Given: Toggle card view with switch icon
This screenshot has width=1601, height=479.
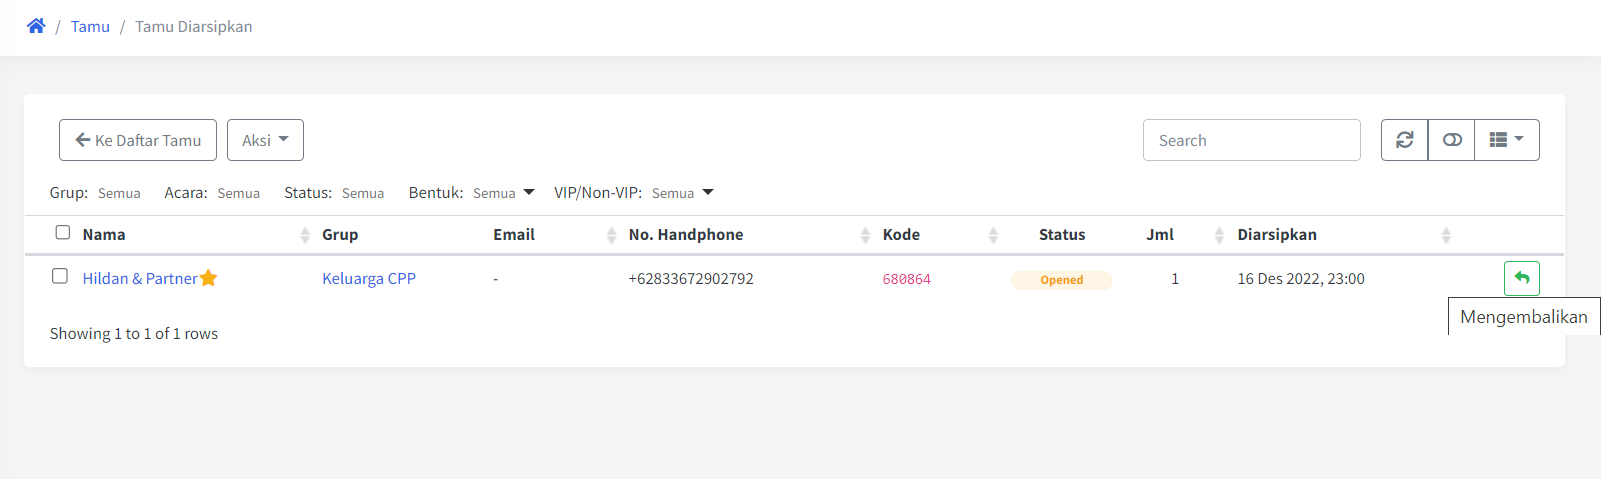Looking at the screenshot, I should 1451,140.
